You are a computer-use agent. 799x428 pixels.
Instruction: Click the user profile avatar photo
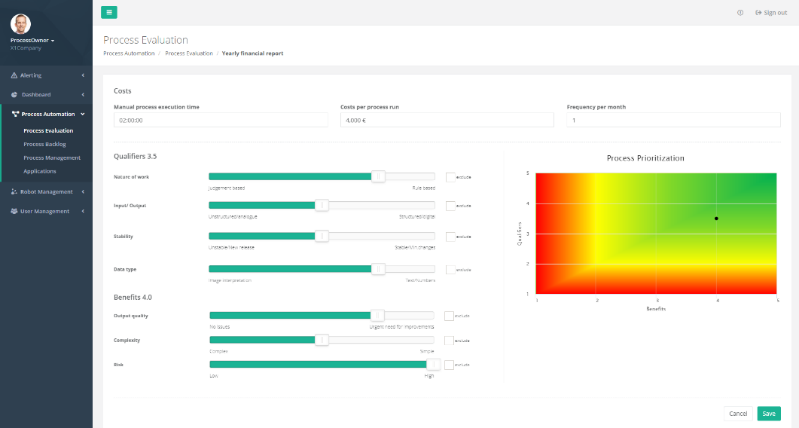[20, 23]
